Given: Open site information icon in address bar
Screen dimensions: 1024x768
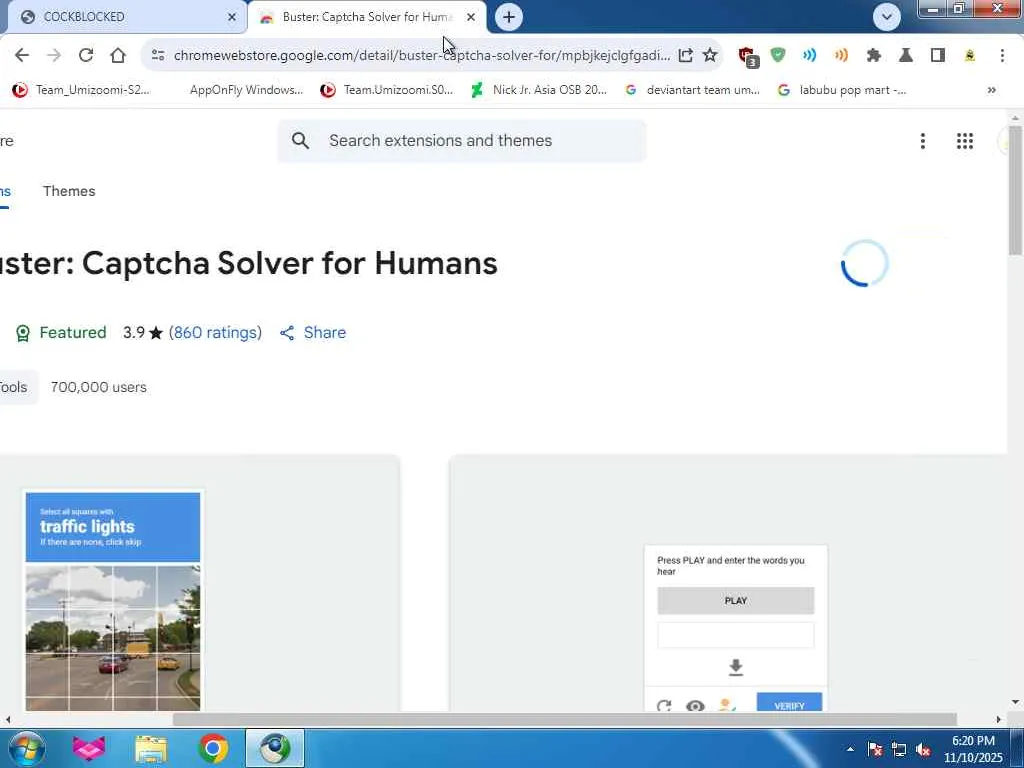Looking at the screenshot, I should point(157,56).
